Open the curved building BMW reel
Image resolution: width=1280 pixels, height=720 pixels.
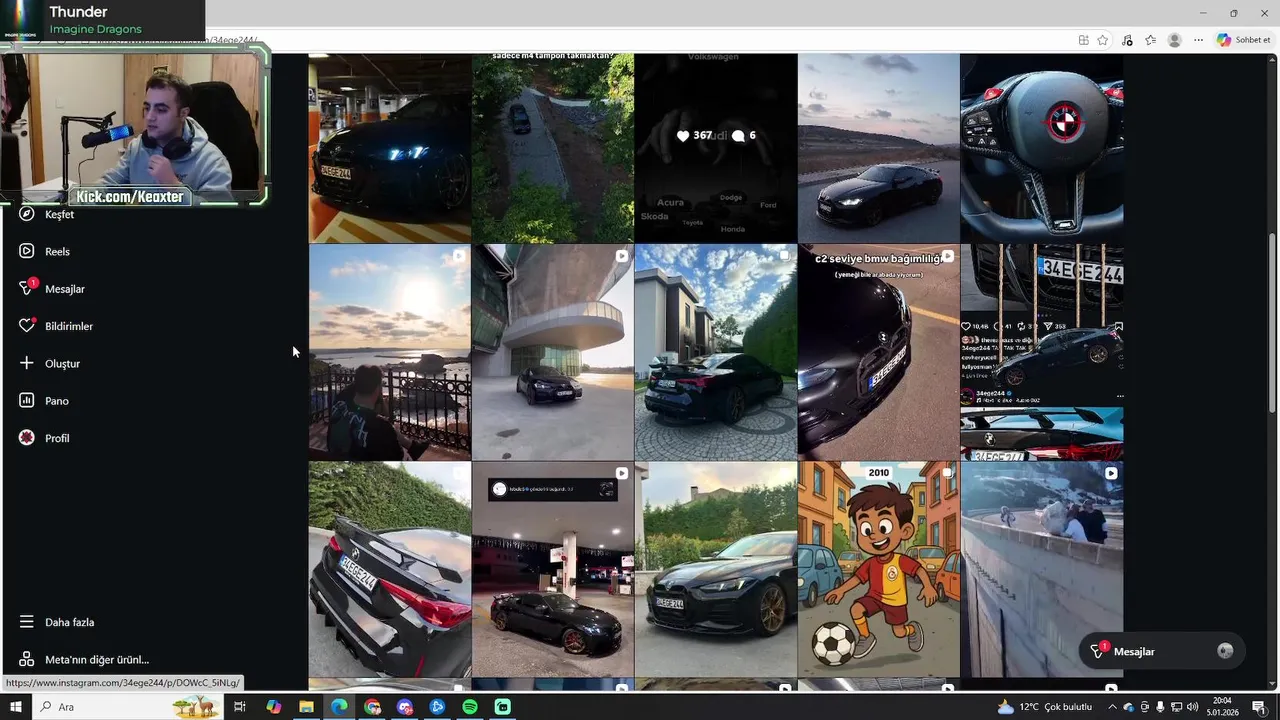(x=553, y=352)
